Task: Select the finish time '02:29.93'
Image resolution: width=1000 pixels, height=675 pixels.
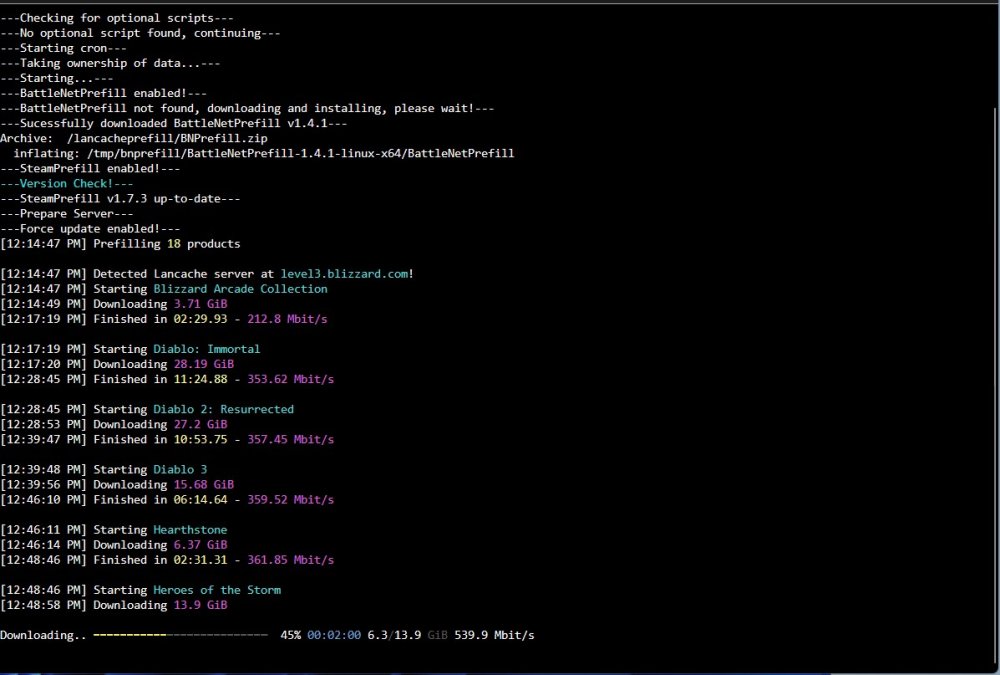Action: 200,319
